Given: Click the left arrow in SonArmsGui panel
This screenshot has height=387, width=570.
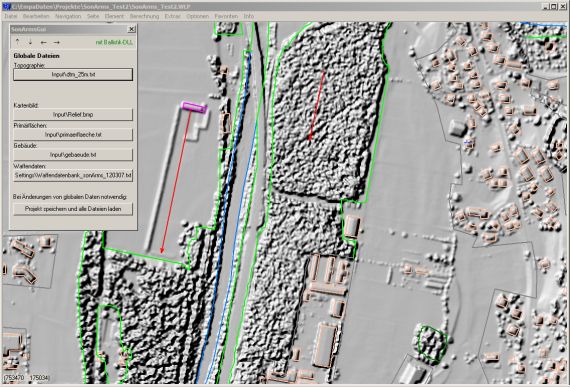Looking at the screenshot, I should (x=43, y=43).
